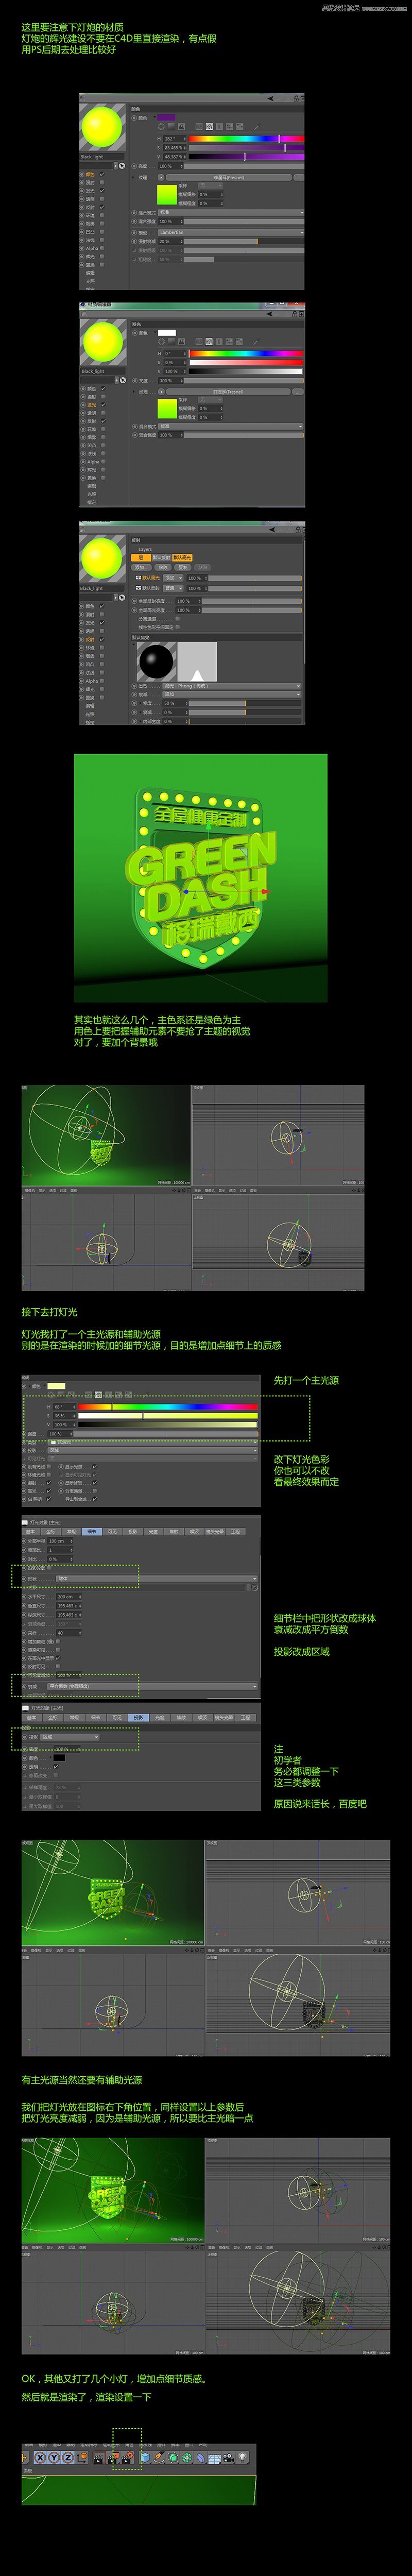
Task: Click the texture arrow button left of Fresnel
Action: point(161,177)
